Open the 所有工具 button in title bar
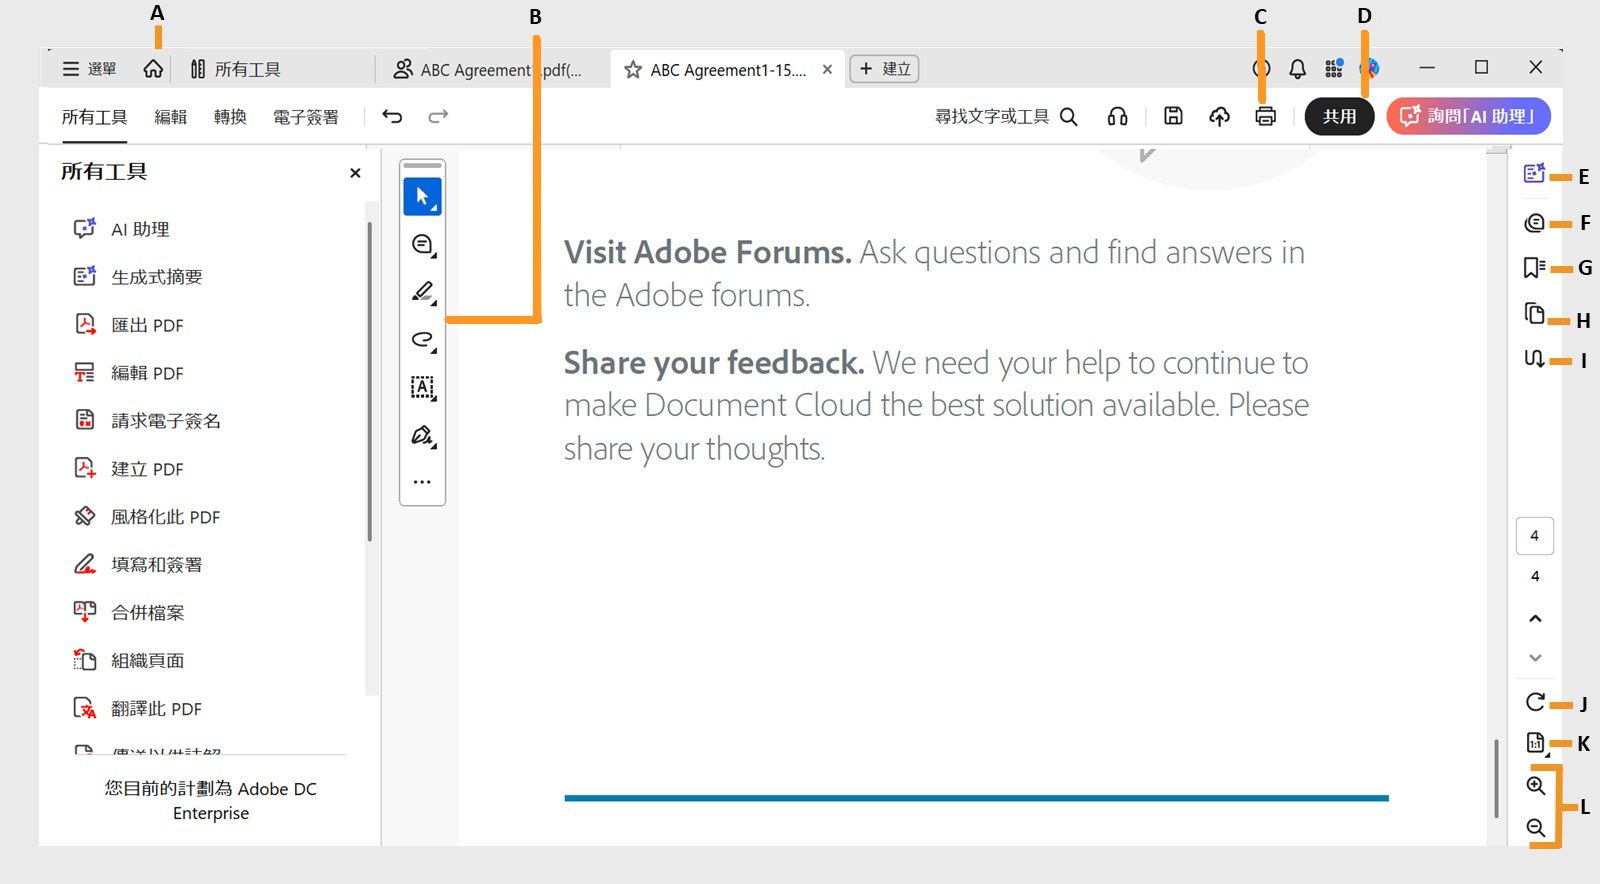 236,69
